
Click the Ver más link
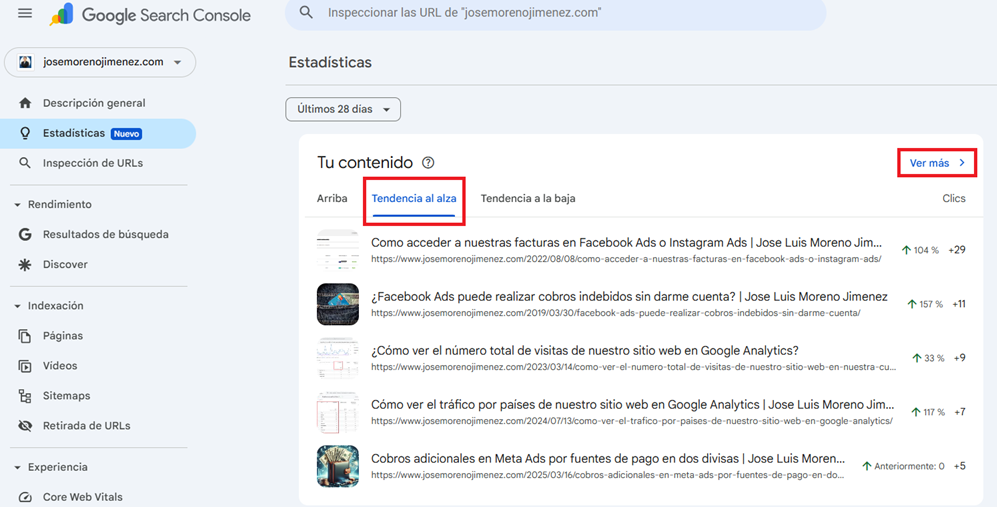tap(936, 162)
